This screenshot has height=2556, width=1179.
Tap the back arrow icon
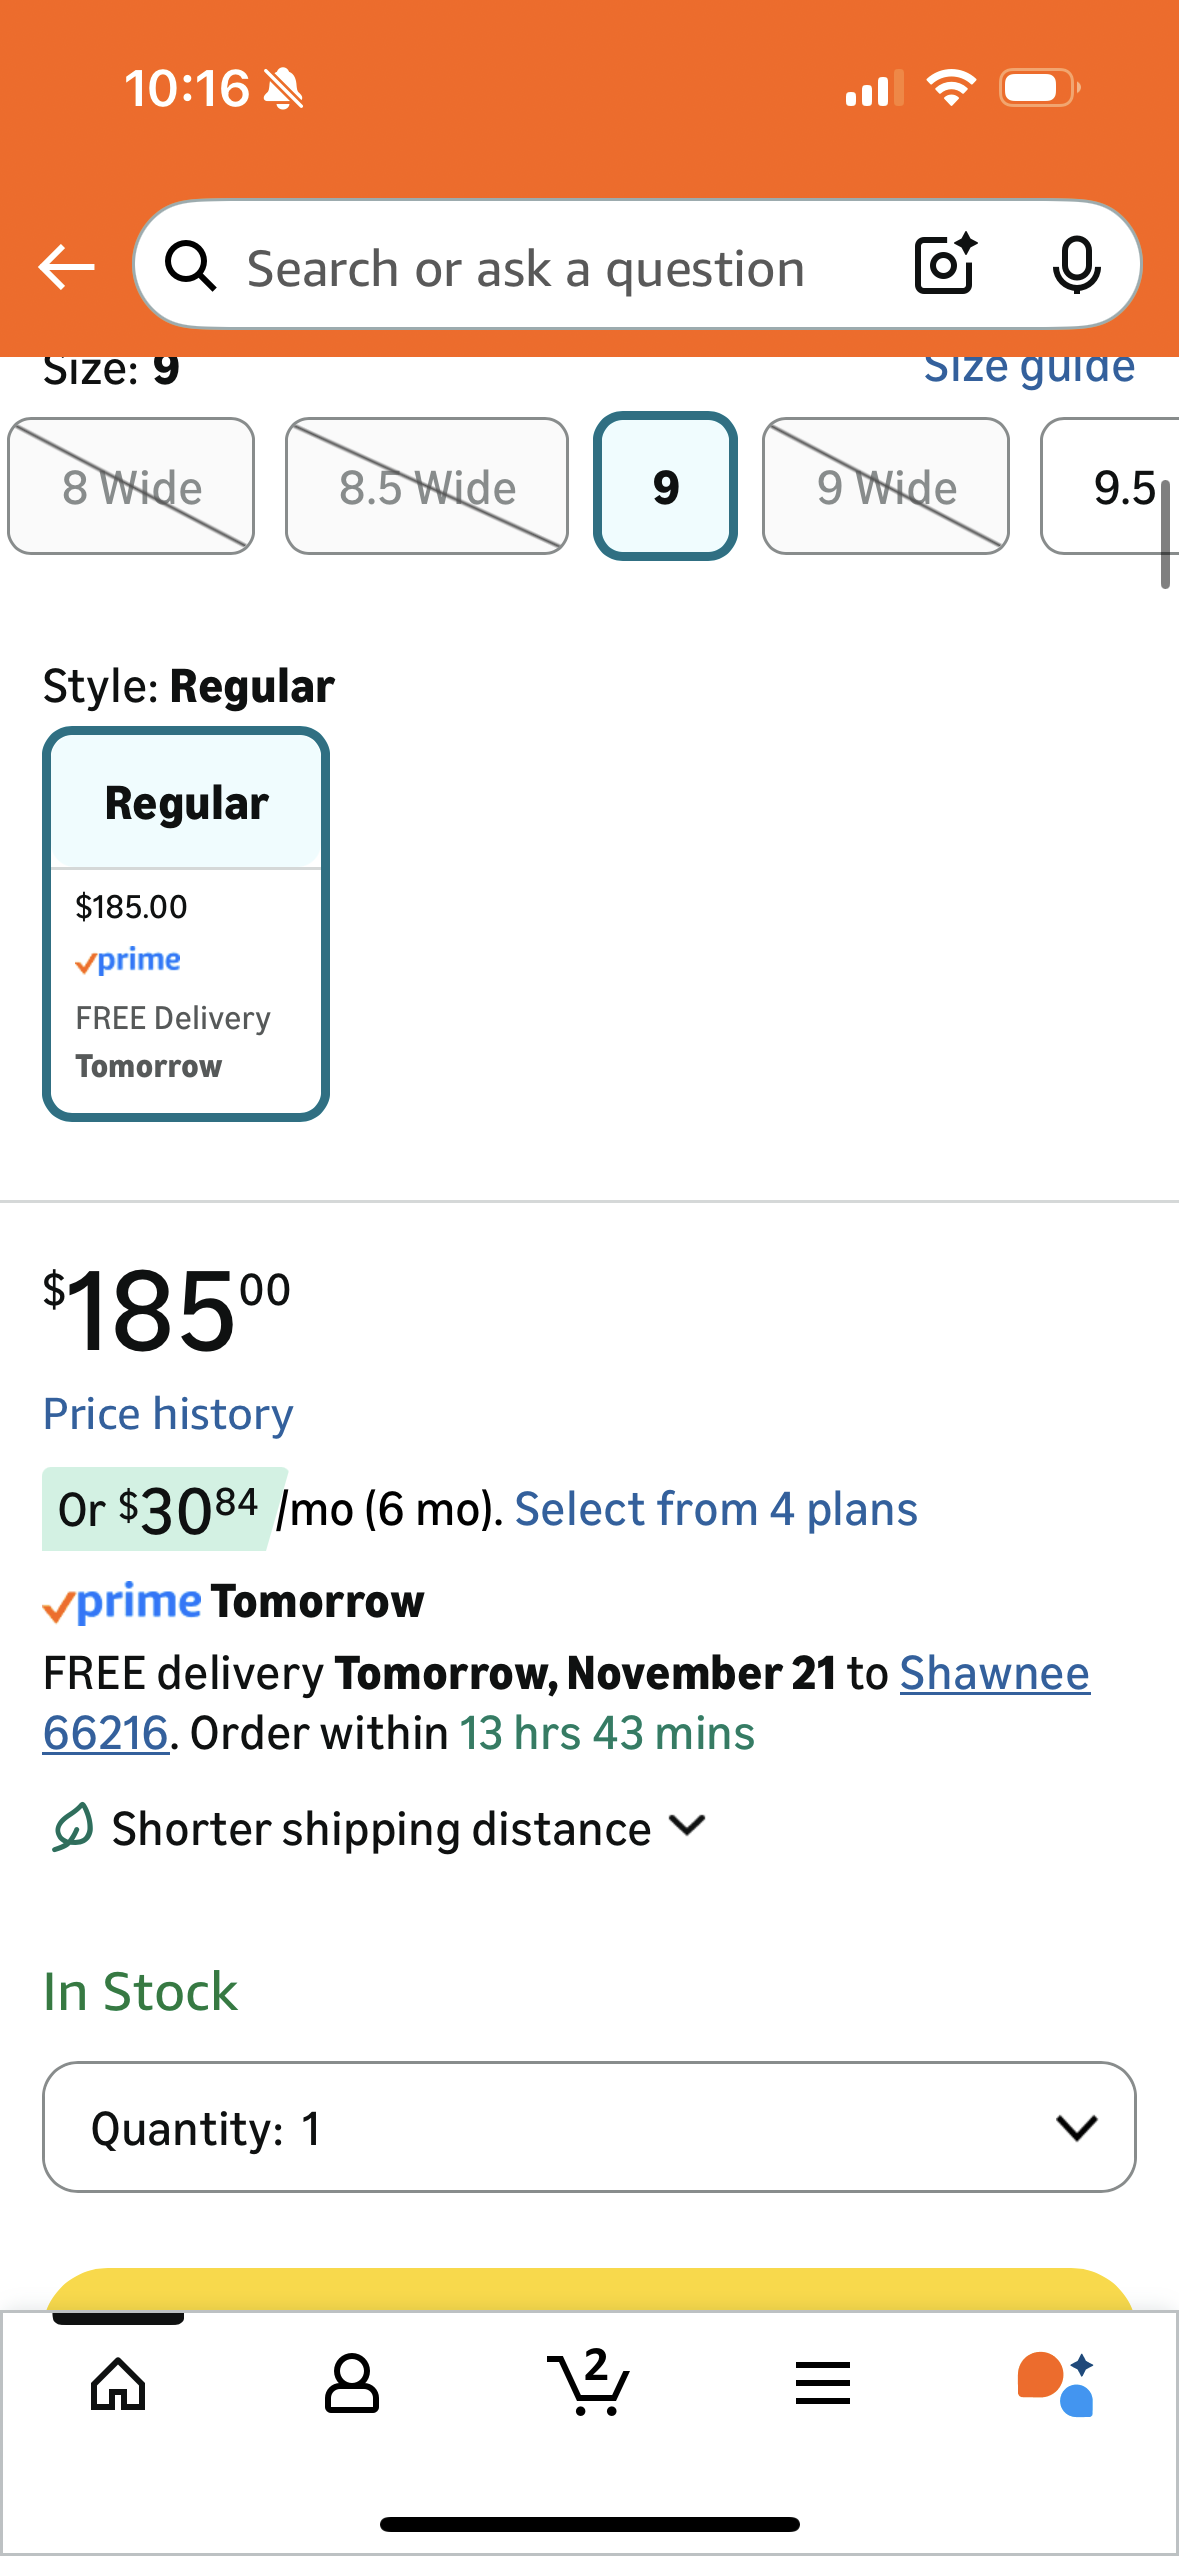(x=66, y=267)
